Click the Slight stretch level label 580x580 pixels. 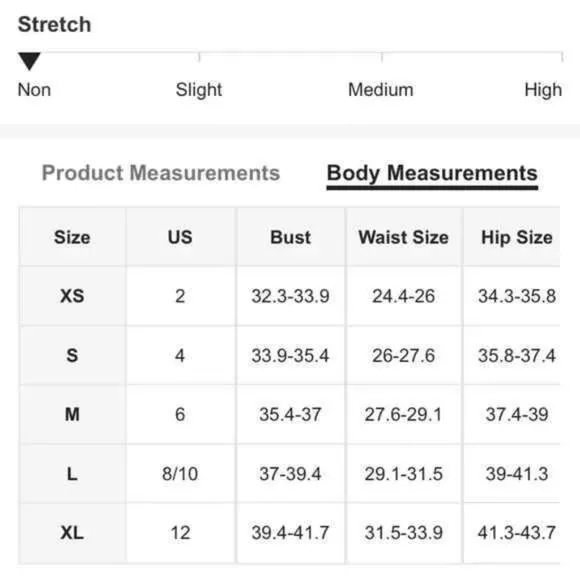(199, 90)
